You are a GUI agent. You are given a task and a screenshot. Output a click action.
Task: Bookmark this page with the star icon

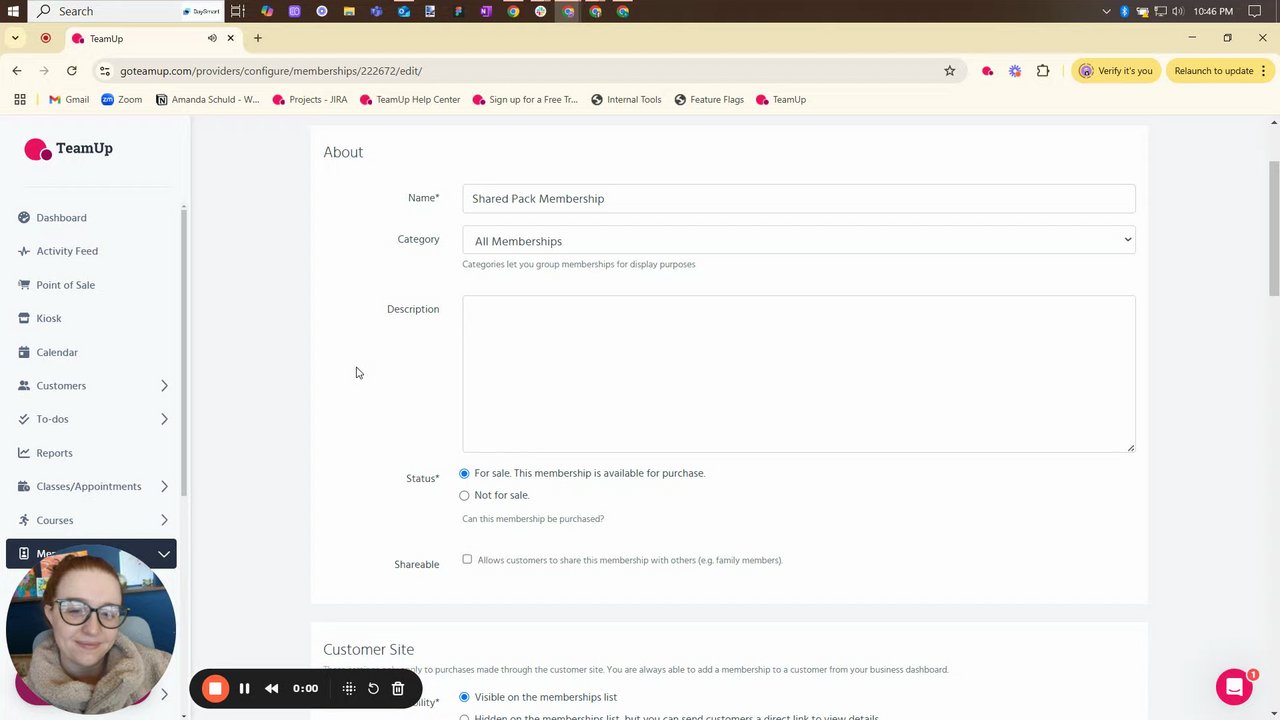[950, 71]
